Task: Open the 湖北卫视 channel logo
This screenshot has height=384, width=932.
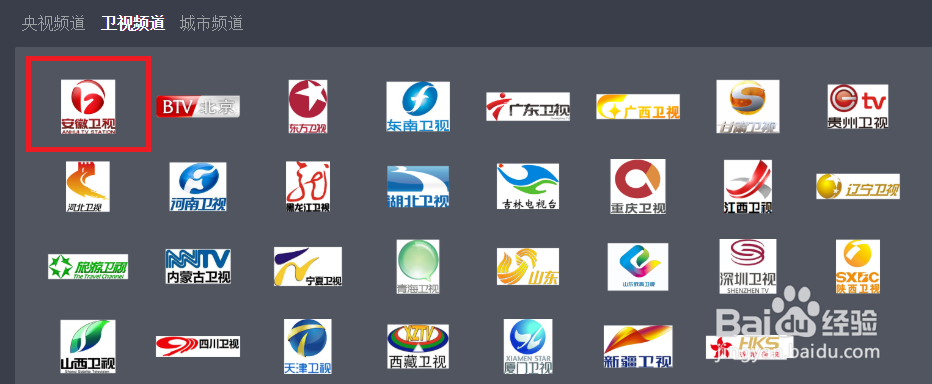Action: pyautogui.click(x=418, y=187)
